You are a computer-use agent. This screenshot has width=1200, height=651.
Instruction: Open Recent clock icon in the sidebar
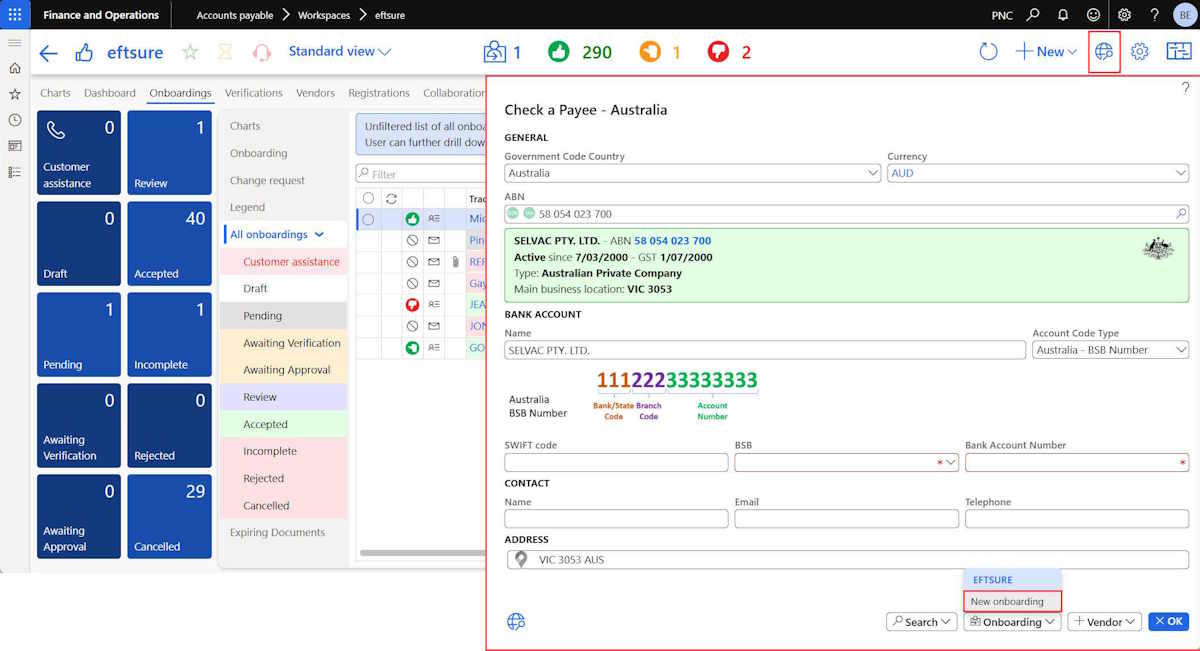pos(14,120)
